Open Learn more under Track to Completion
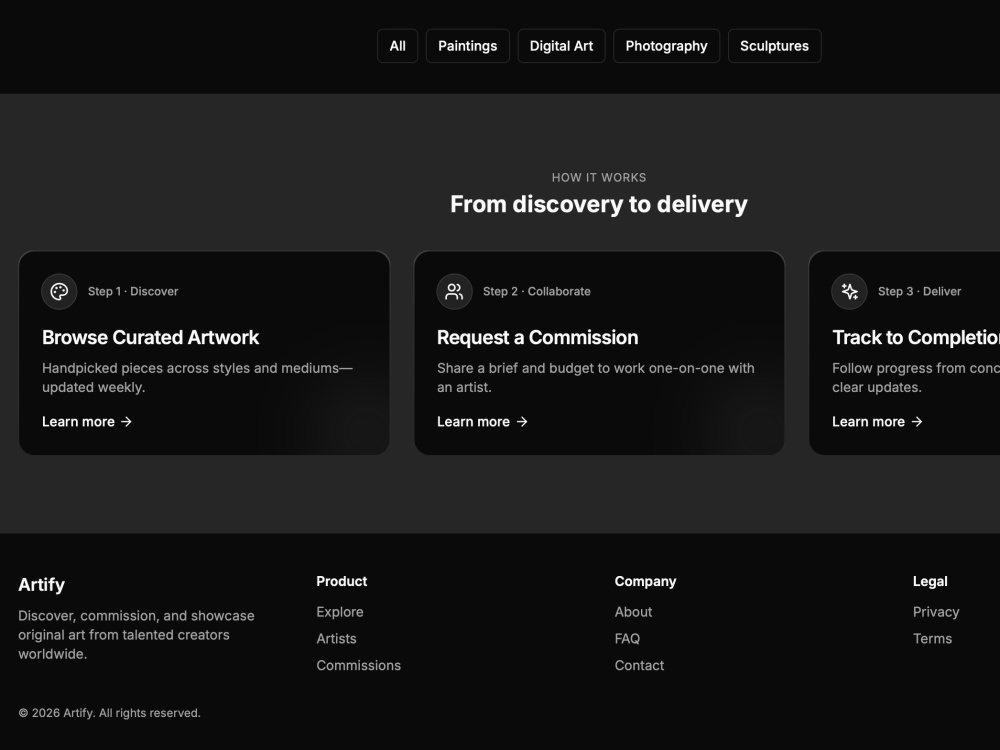The image size is (1000, 750). pyautogui.click(x=877, y=422)
